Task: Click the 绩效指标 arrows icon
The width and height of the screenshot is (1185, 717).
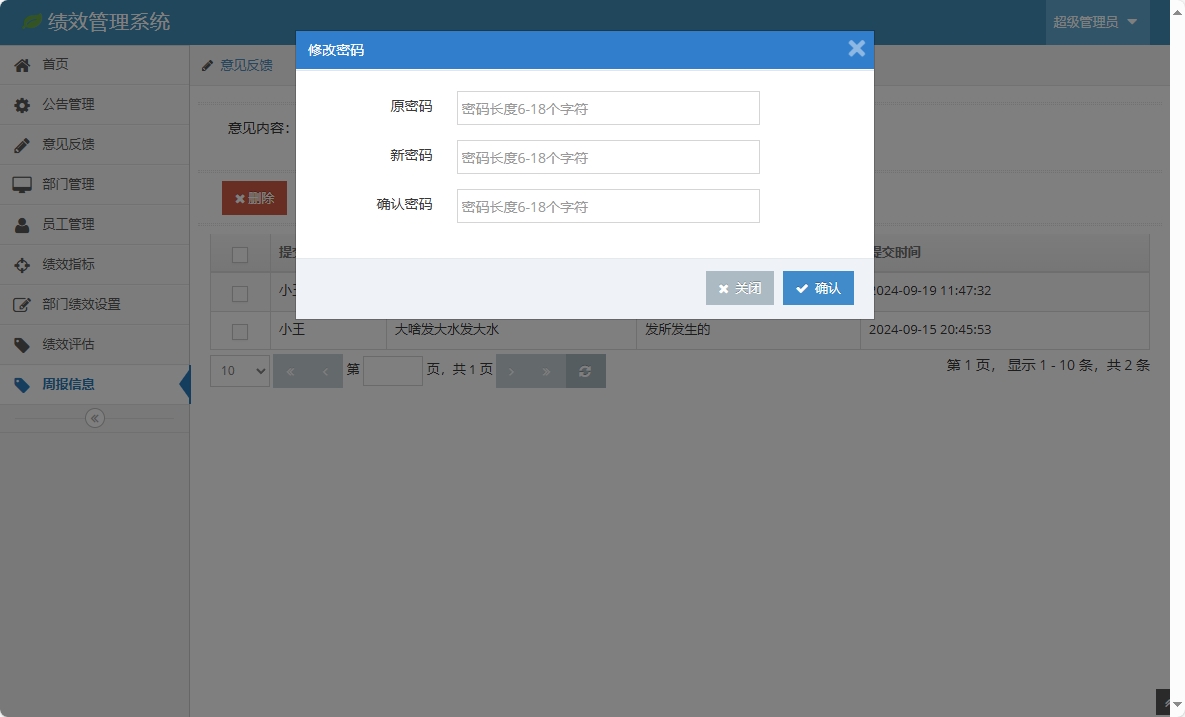Action: [x=22, y=264]
